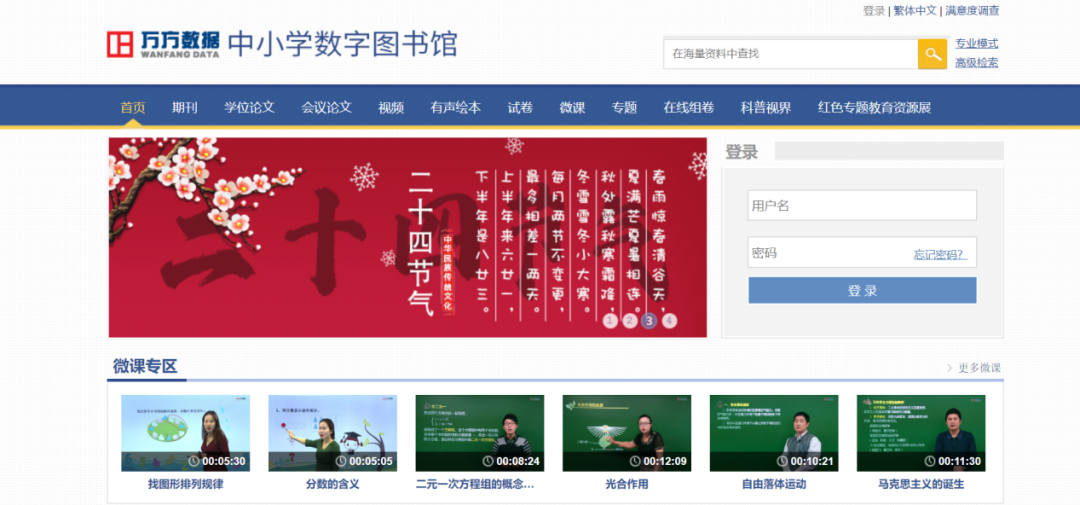Open the 首页 navigation tab
Image resolution: width=1080 pixels, height=505 pixels.
[133, 107]
